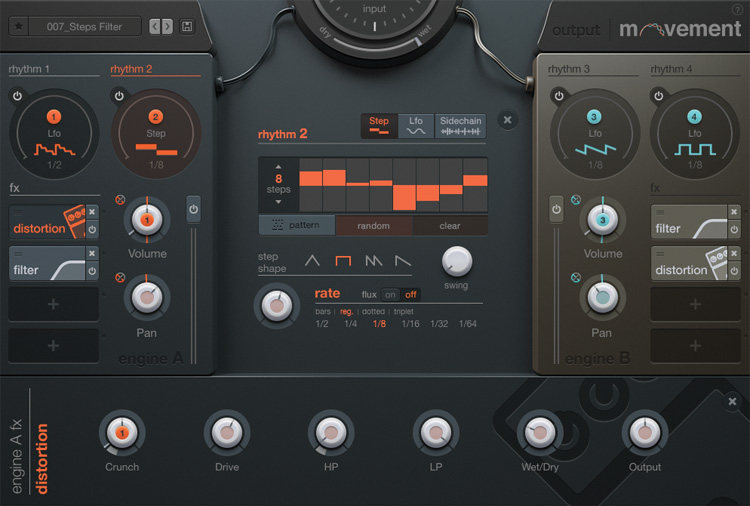
Task: Clear engine A Volume modulation assignment icon
Action: pos(120,199)
